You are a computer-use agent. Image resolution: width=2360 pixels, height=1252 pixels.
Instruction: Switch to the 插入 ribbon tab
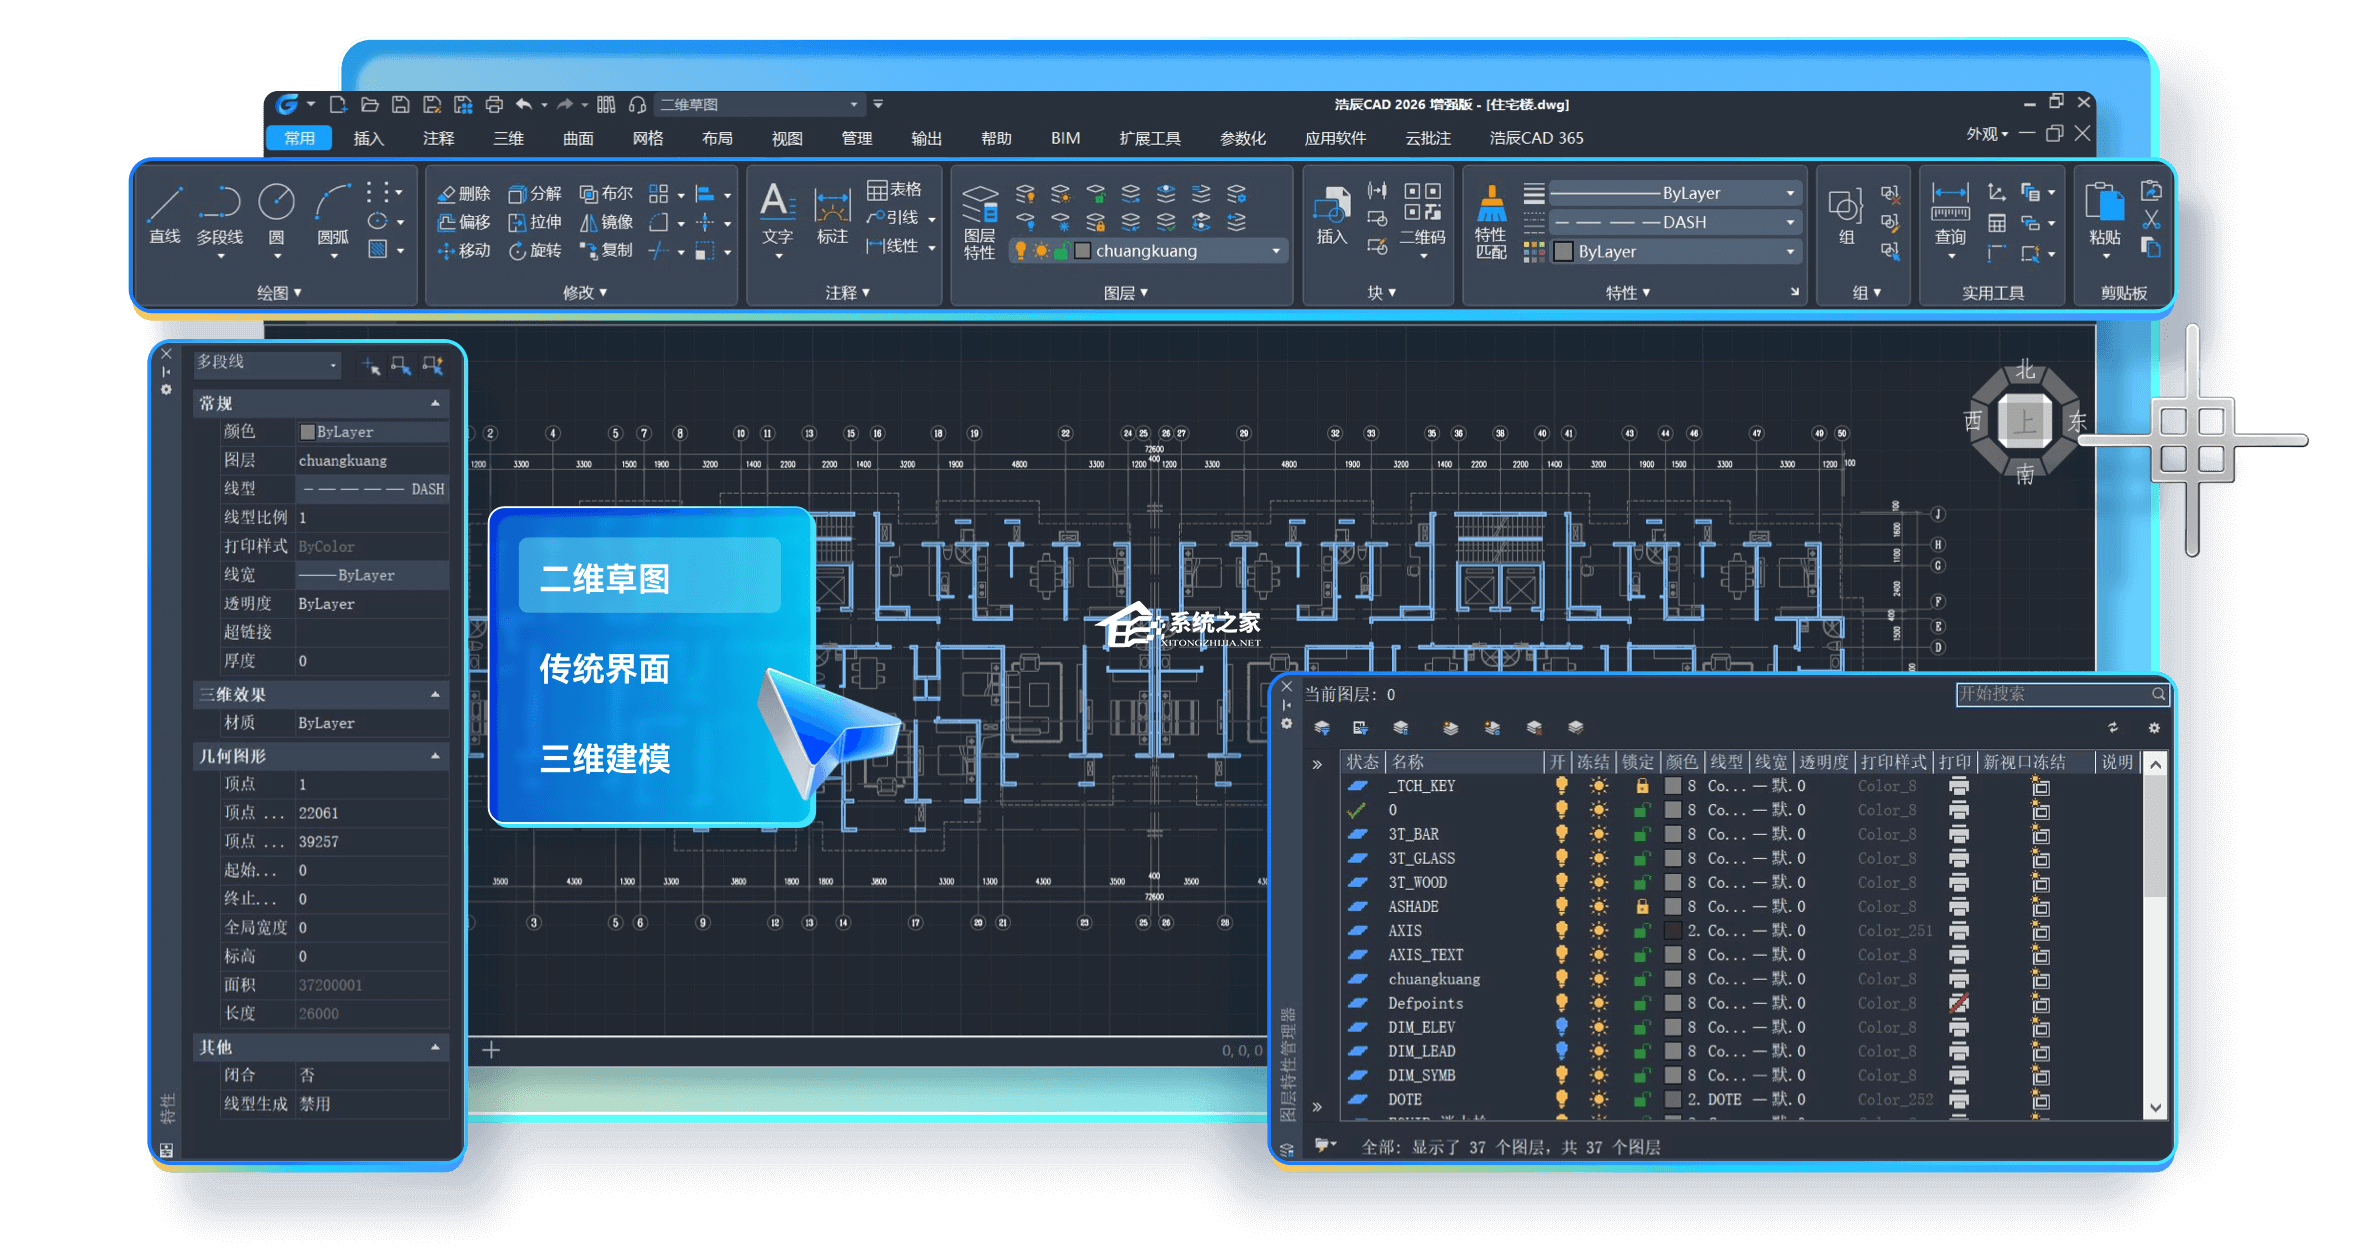(368, 138)
